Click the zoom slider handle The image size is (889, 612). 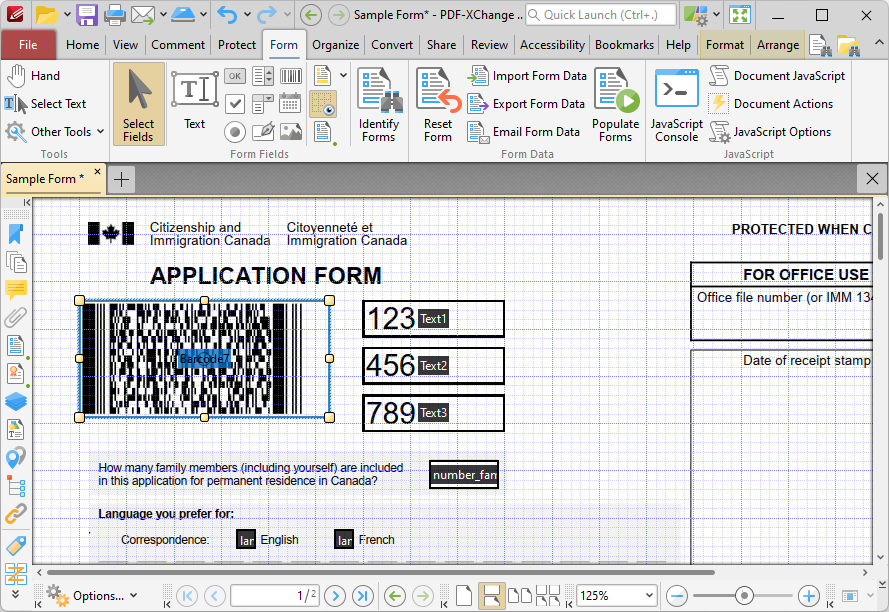[x=744, y=596]
